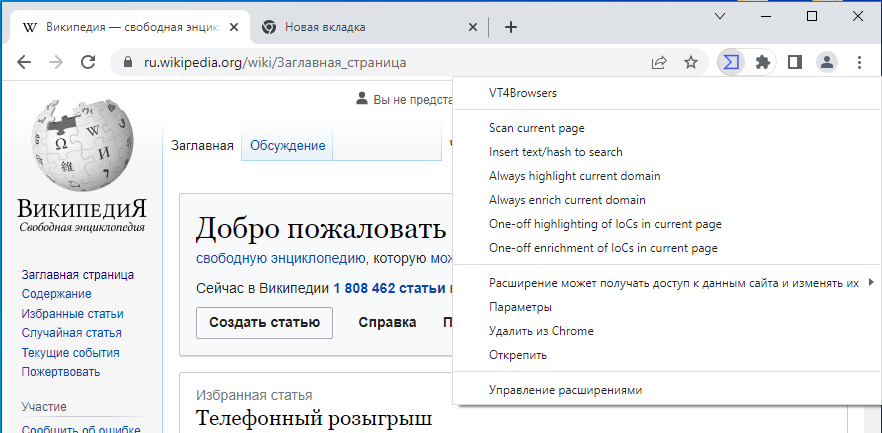Click the 1 808 462 статьи link
Screen dimensions: 882x433
point(389,289)
